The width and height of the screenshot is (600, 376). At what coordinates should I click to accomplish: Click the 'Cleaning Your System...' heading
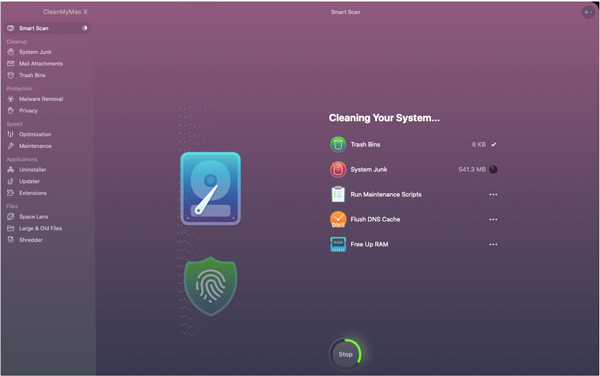384,118
